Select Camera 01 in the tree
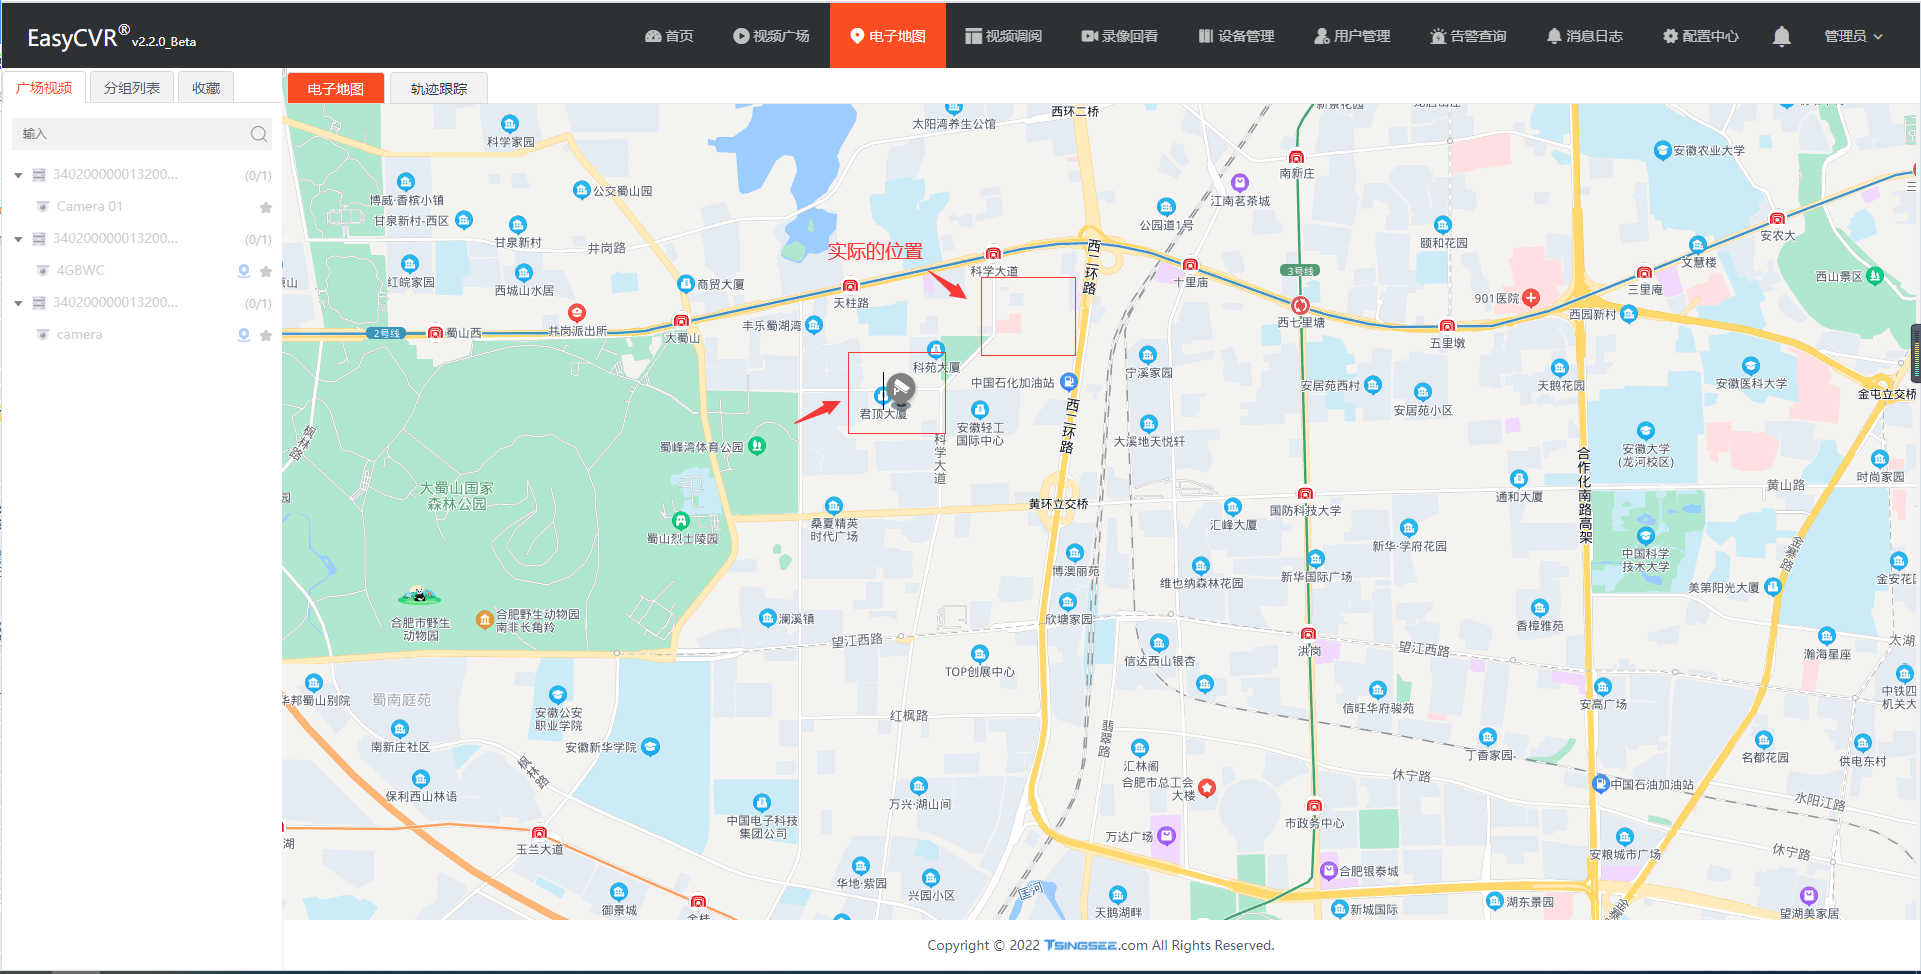This screenshot has width=1921, height=974. click(x=89, y=206)
